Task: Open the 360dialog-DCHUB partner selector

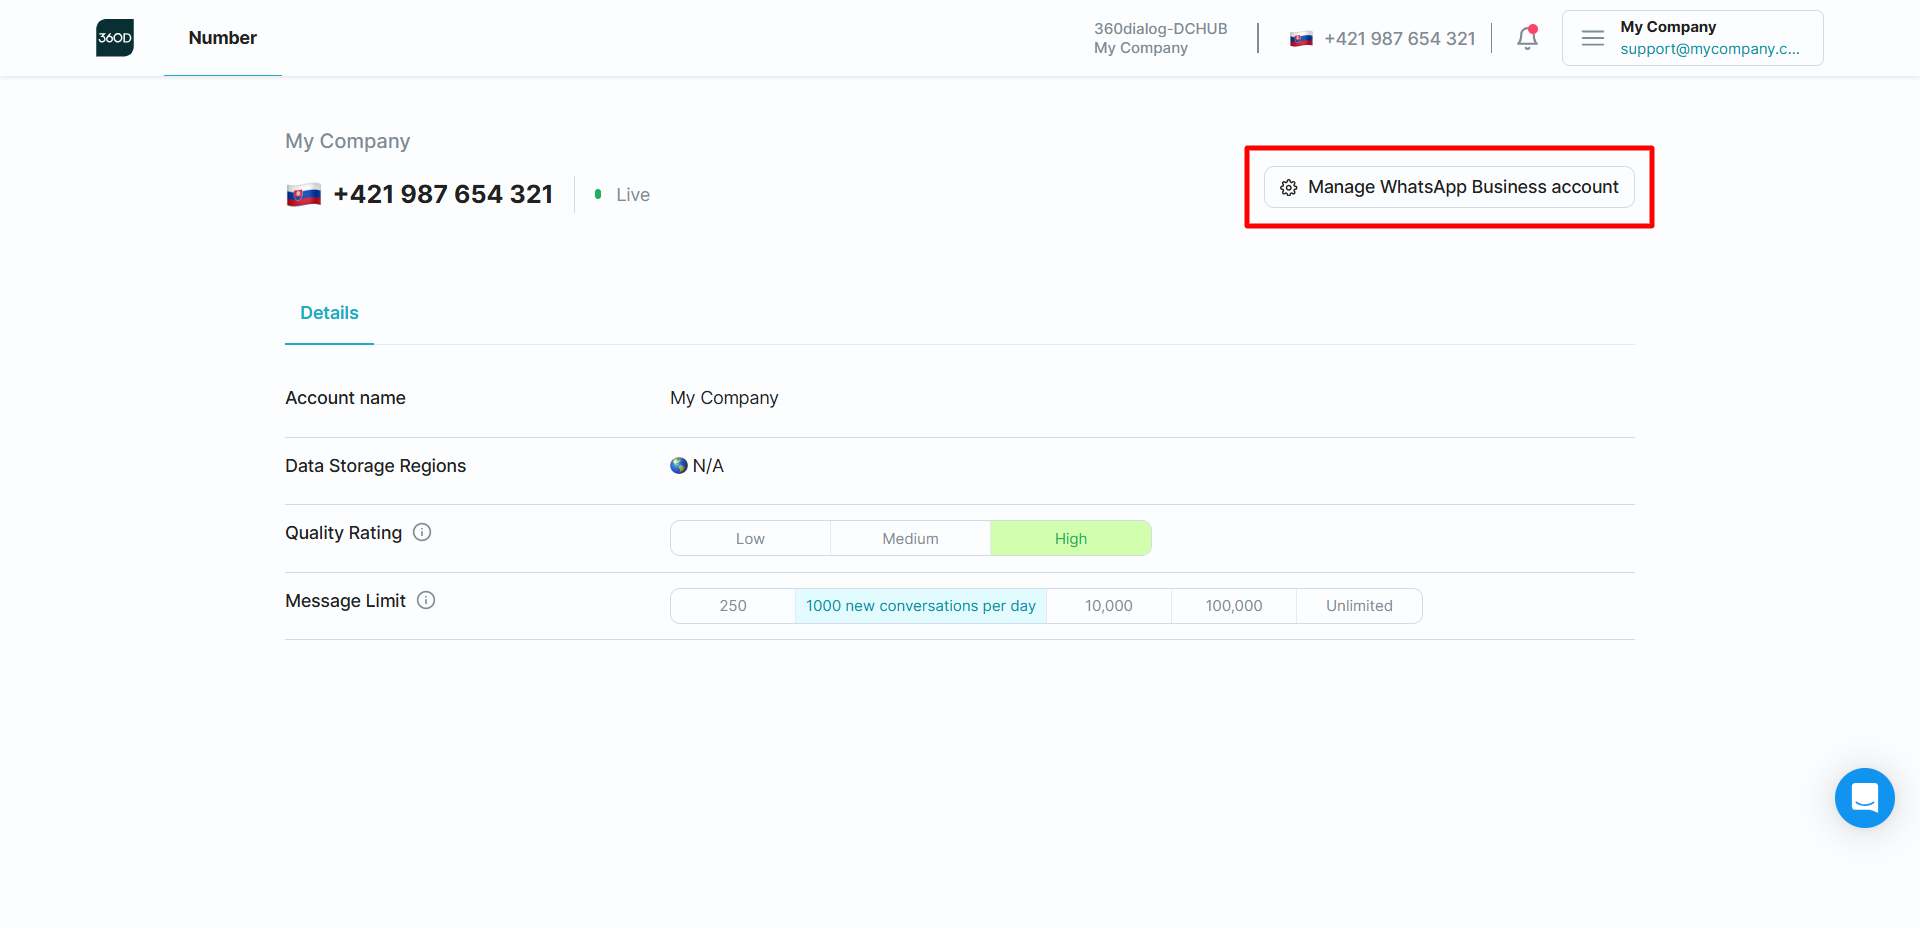Action: tap(1160, 38)
